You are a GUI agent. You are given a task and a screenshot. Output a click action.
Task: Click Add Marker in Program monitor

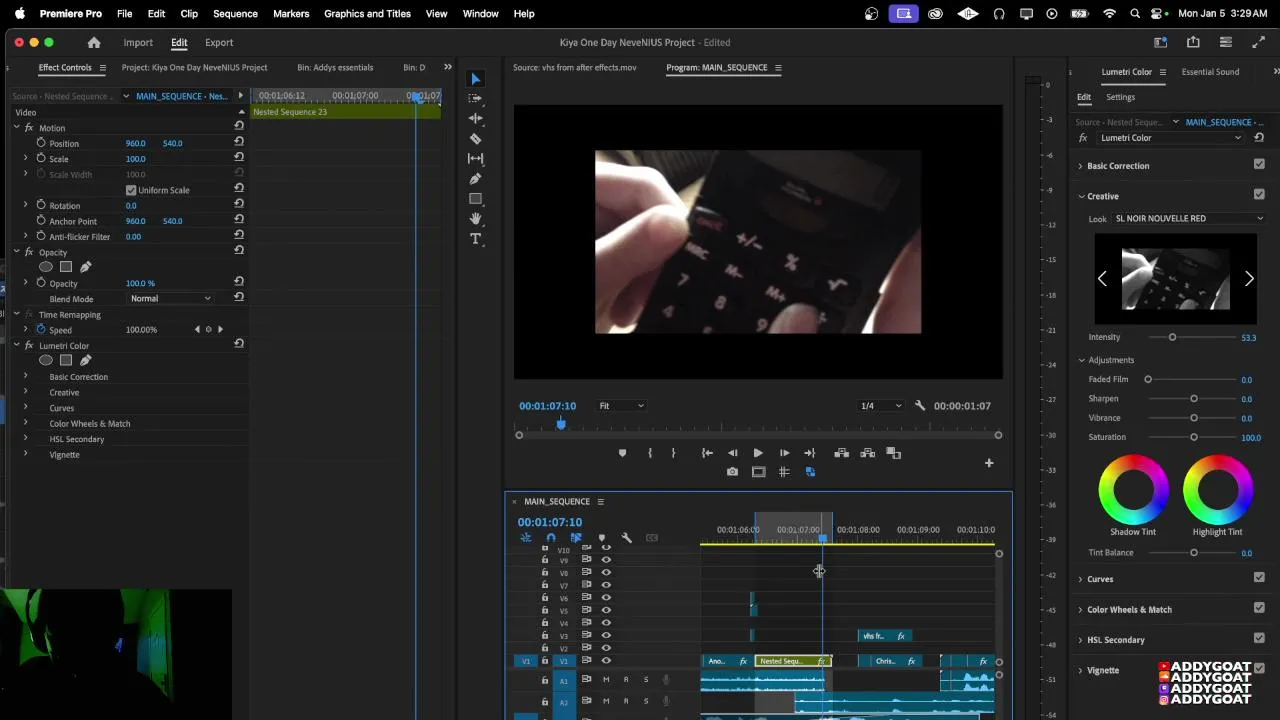point(622,453)
